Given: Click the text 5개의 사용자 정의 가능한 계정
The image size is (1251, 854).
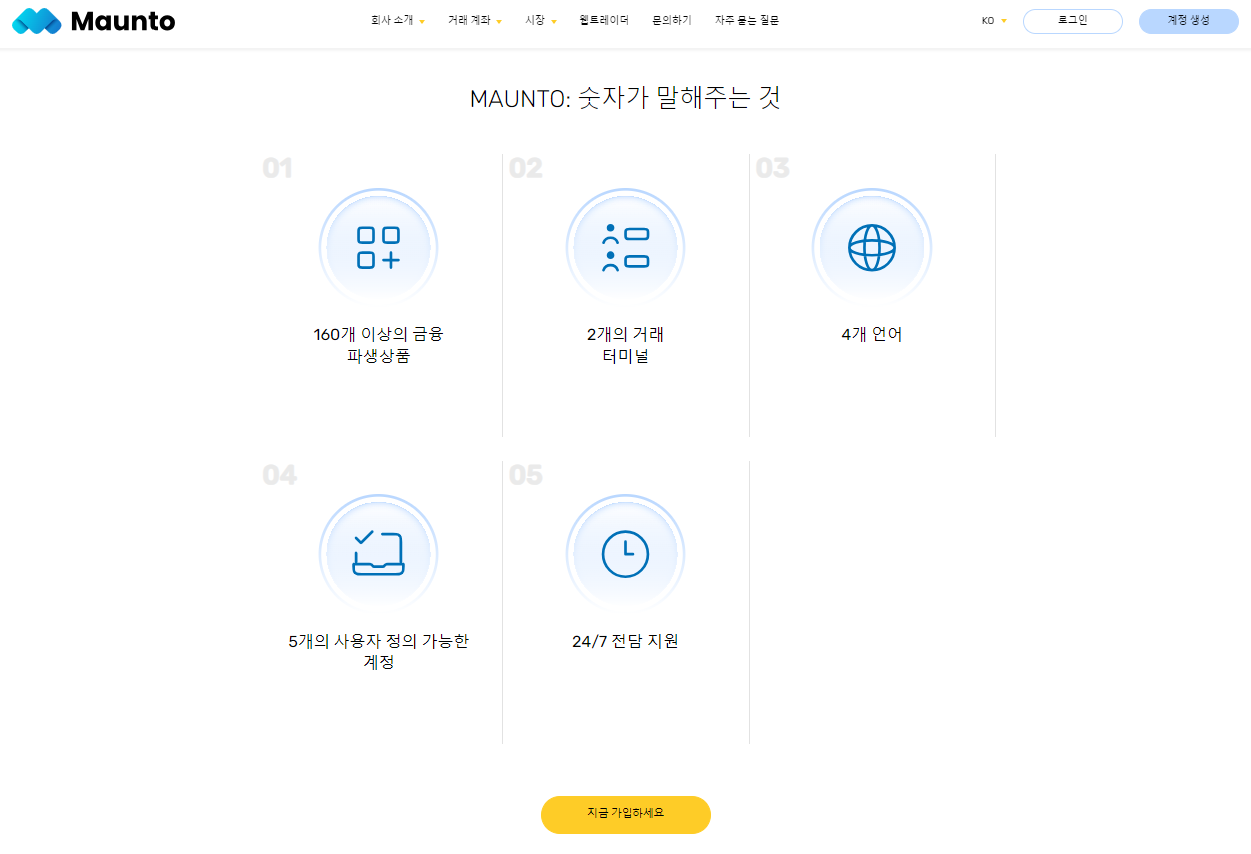Looking at the screenshot, I should (x=378, y=651).
